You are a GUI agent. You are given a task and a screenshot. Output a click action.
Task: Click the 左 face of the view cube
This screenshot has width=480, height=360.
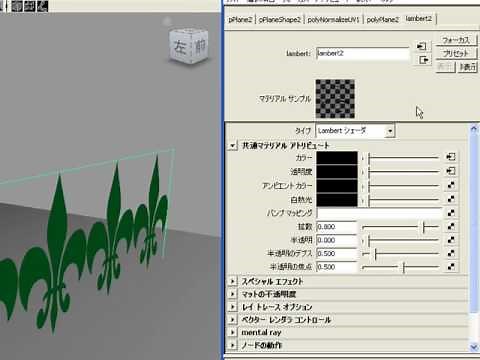[180, 46]
